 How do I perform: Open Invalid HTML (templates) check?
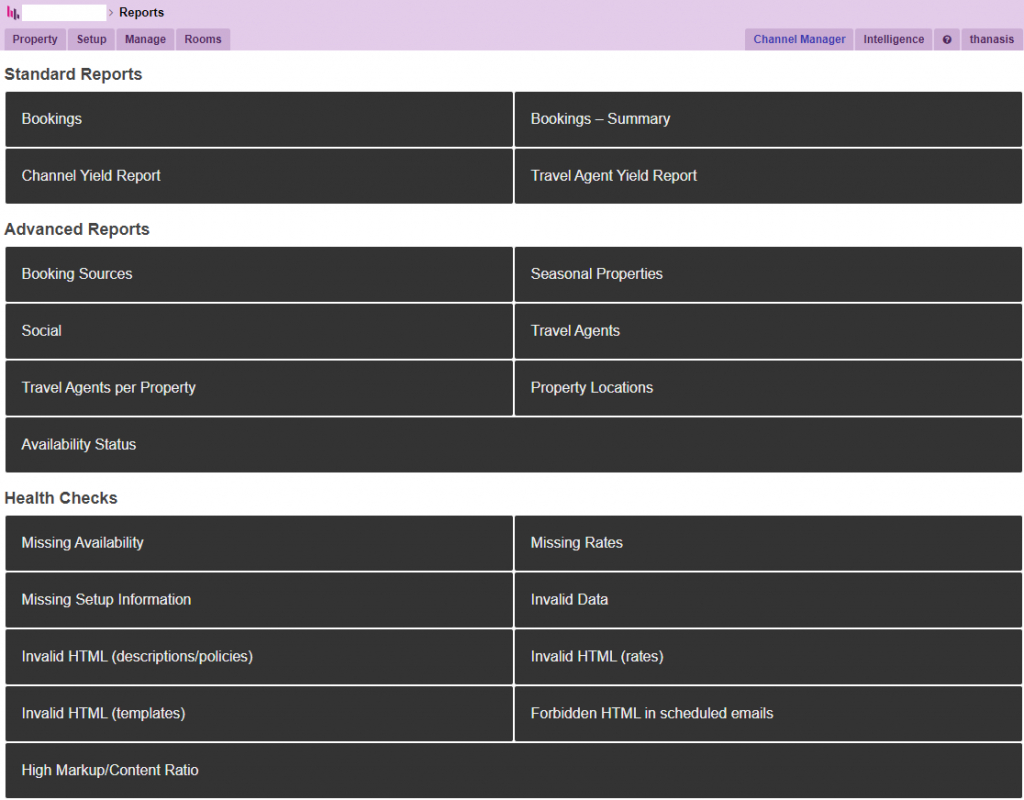point(259,714)
